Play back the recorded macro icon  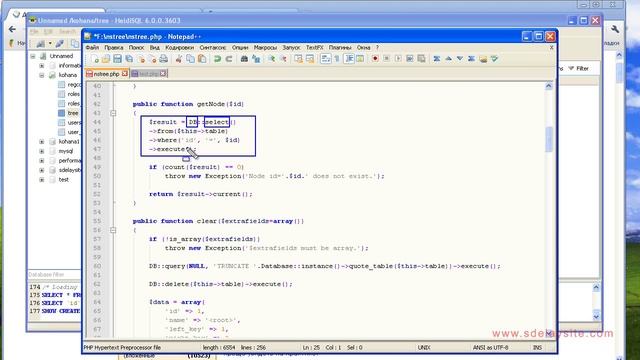pyautogui.click(x=398, y=59)
